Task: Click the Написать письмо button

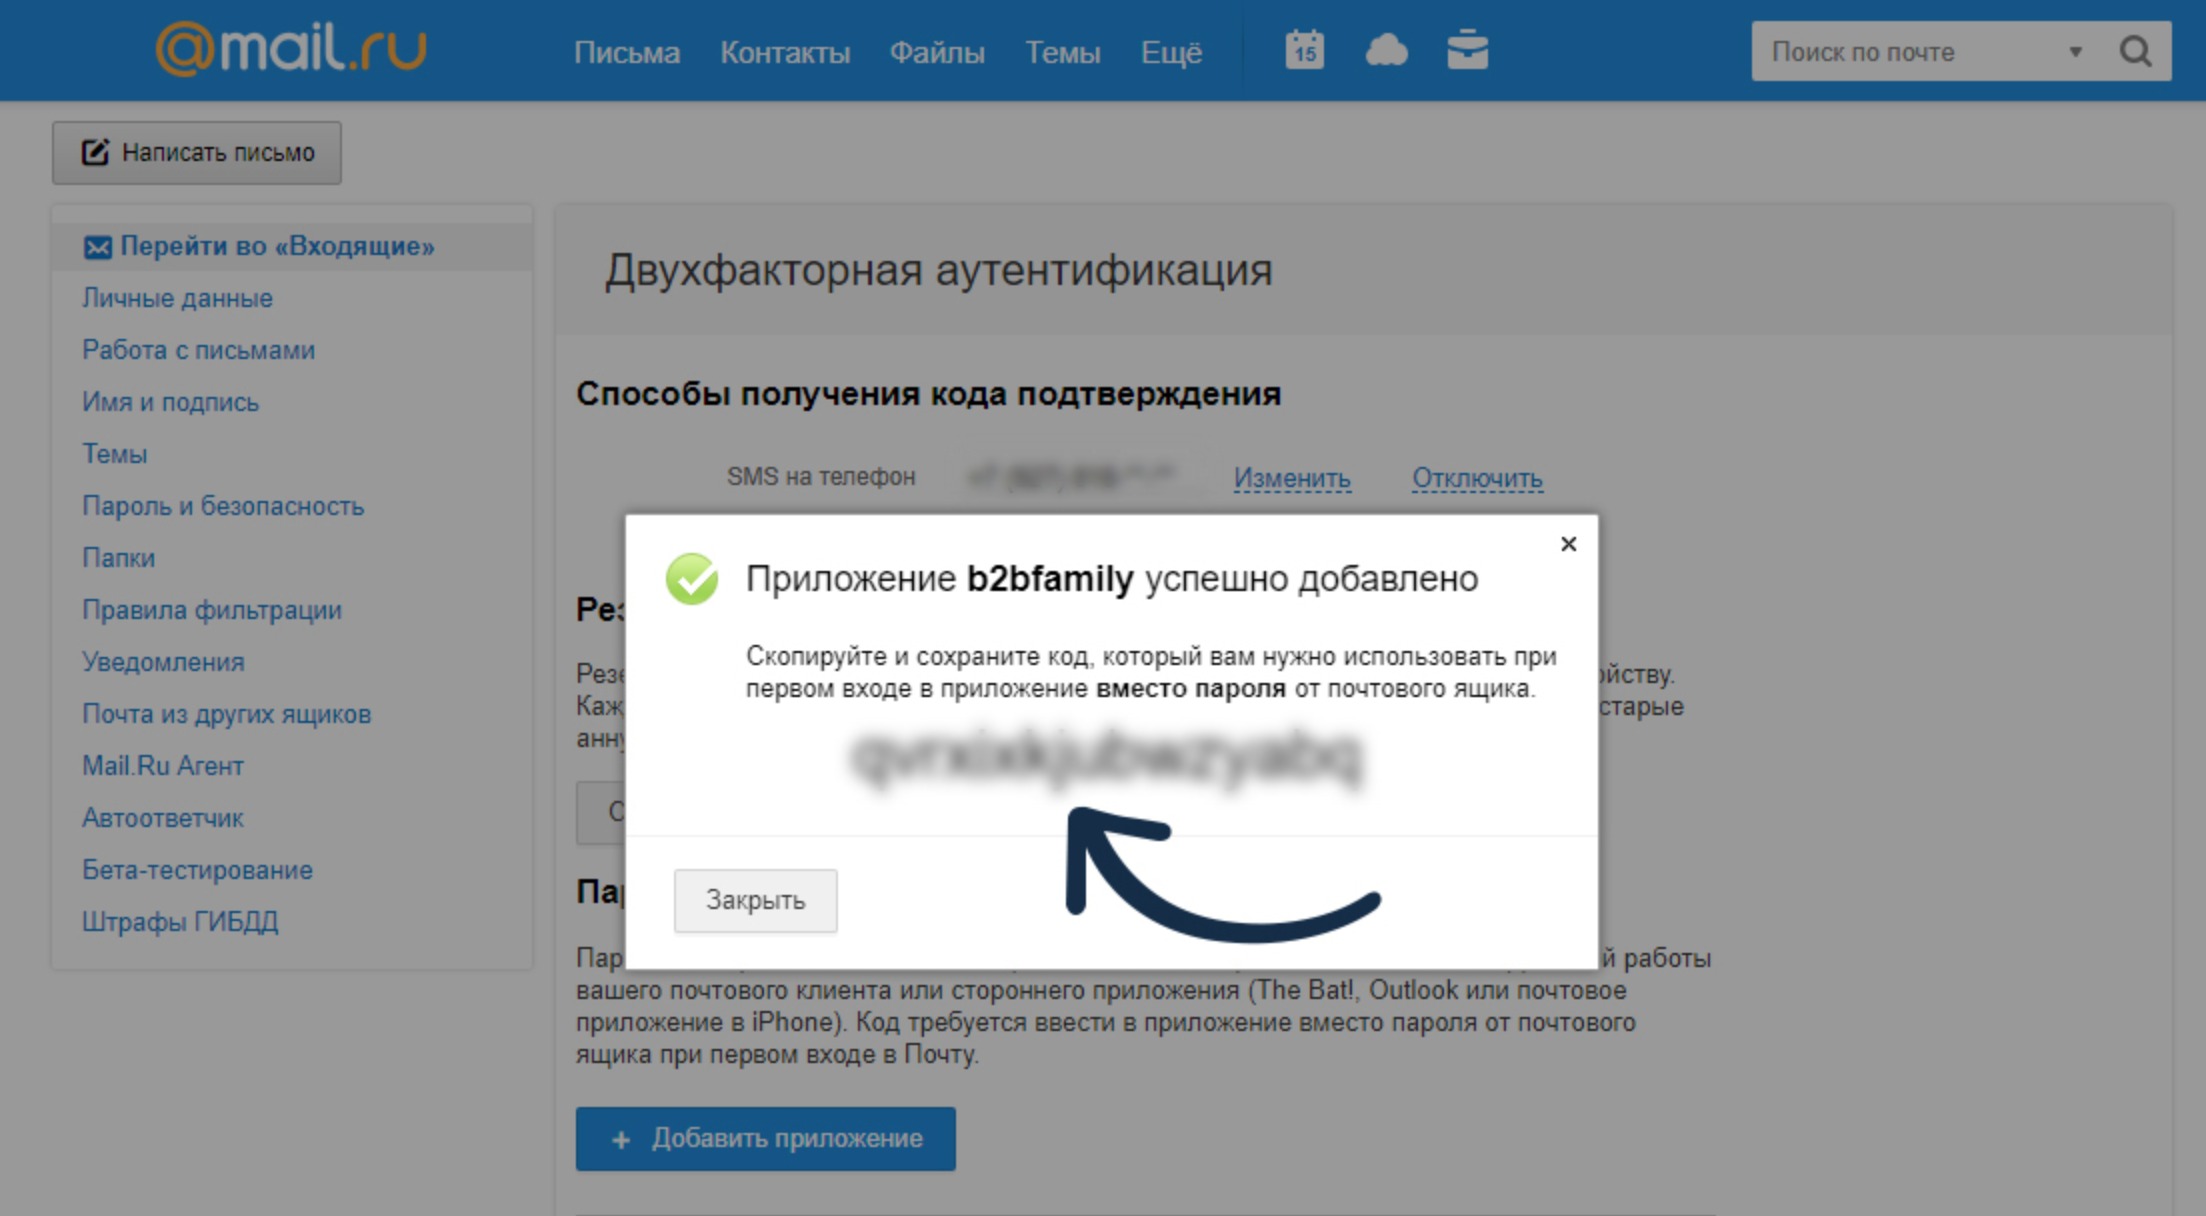Action: [x=197, y=153]
